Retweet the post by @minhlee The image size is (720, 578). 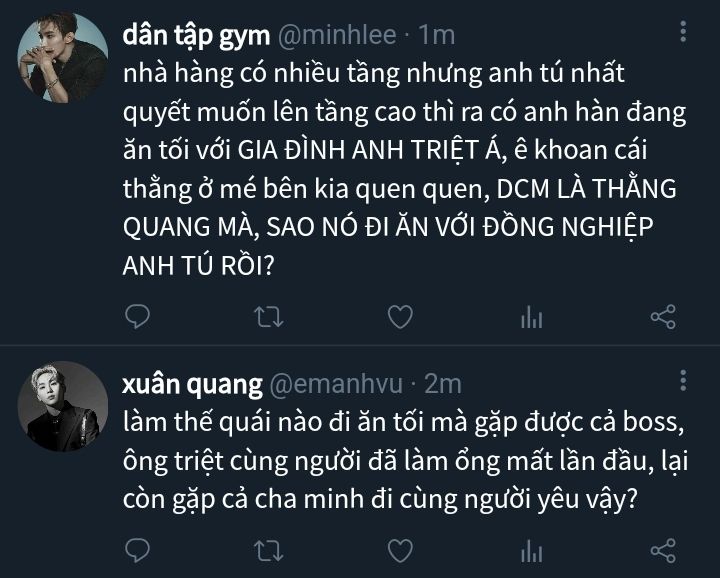point(269,317)
